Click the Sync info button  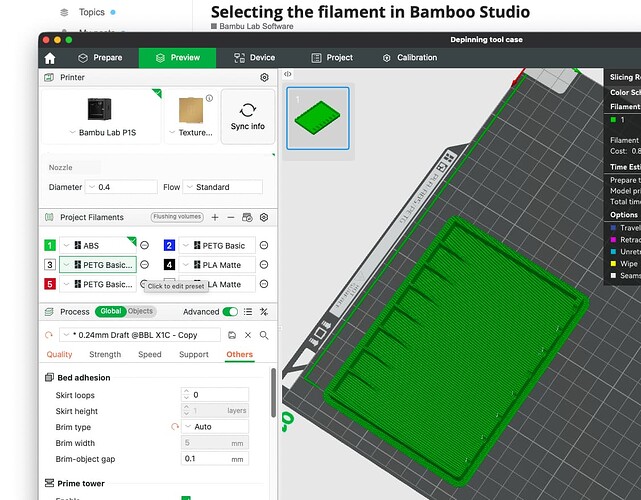click(248, 117)
